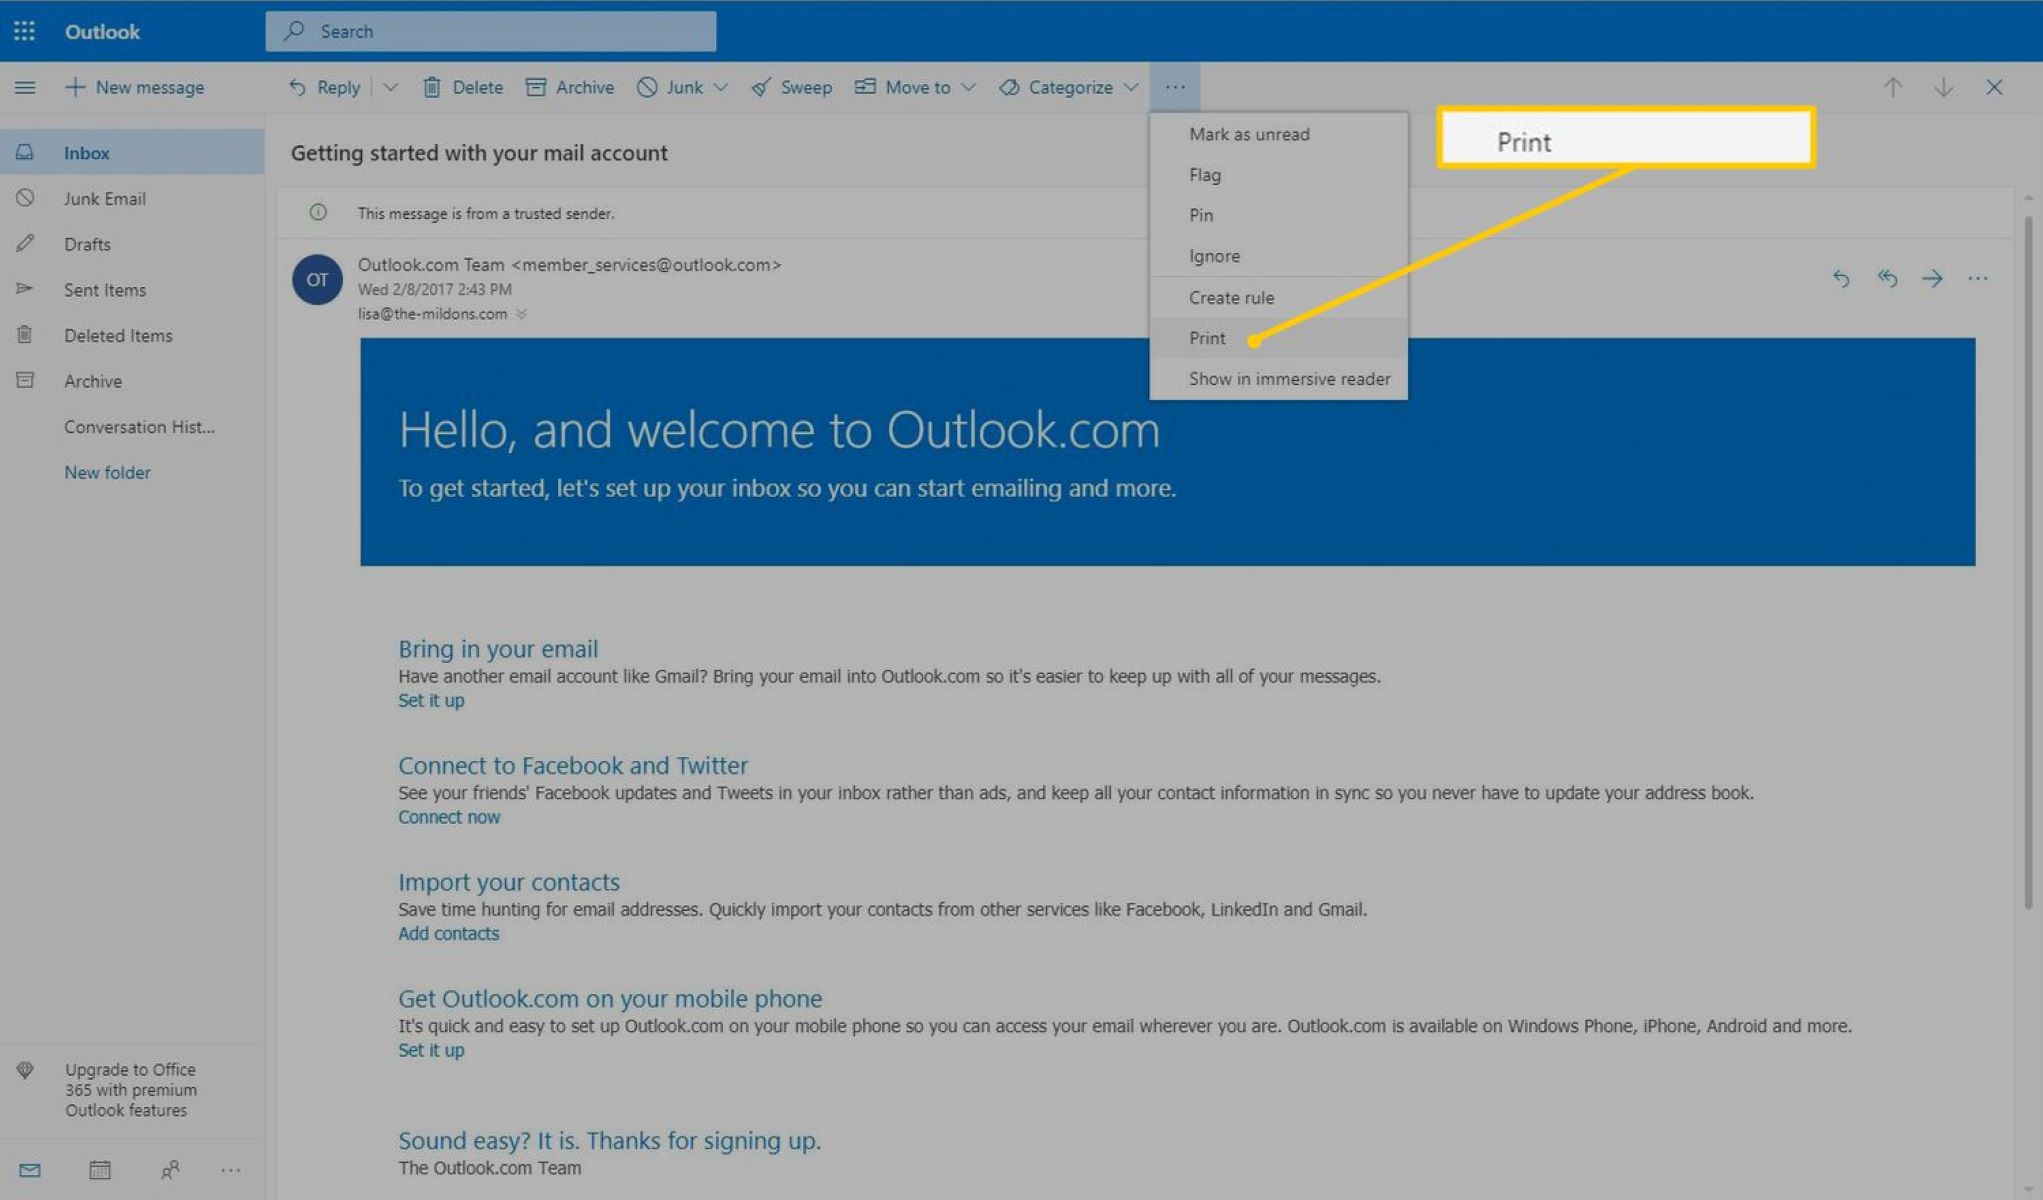Click Connect now under Facebook and Twitter

(449, 816)
